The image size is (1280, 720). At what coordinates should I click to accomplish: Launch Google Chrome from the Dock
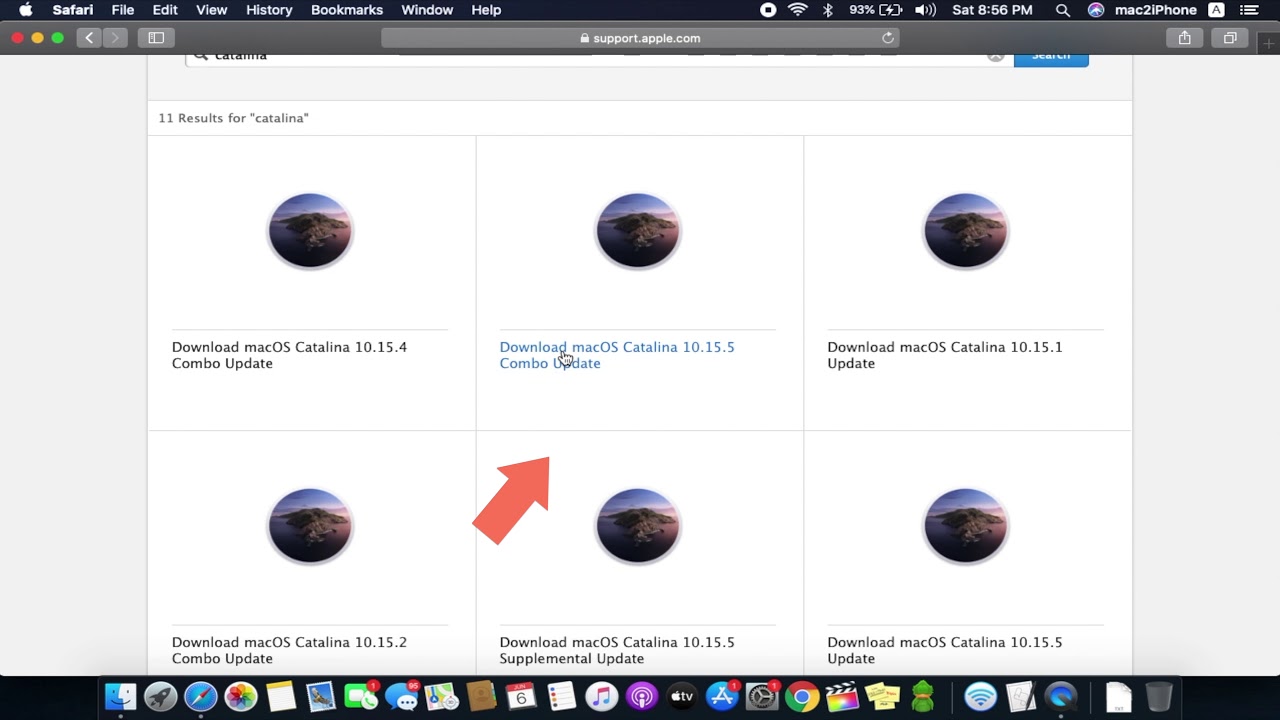802,696
